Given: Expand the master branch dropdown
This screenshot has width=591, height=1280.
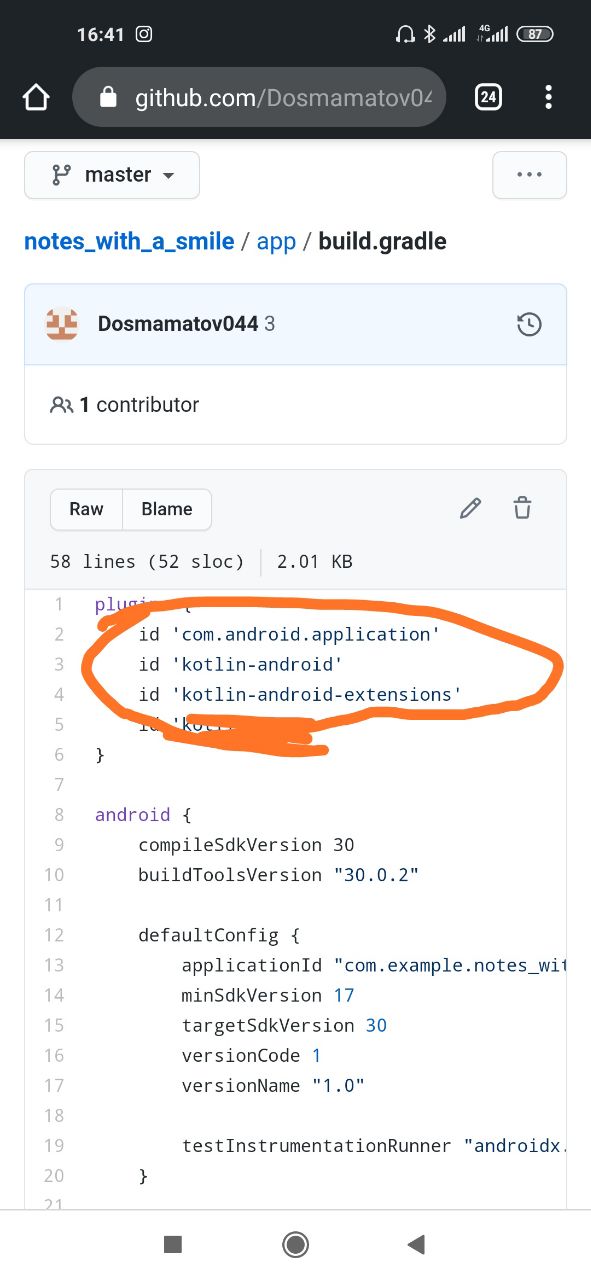Looking at the screenshot, I should pos(112,175).
